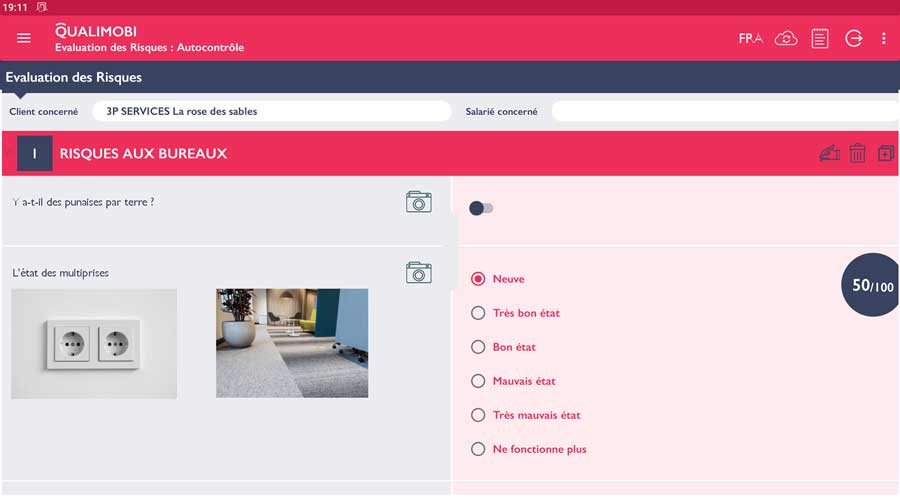Click the 'L'état des multiprises' question text

(60, 273)
